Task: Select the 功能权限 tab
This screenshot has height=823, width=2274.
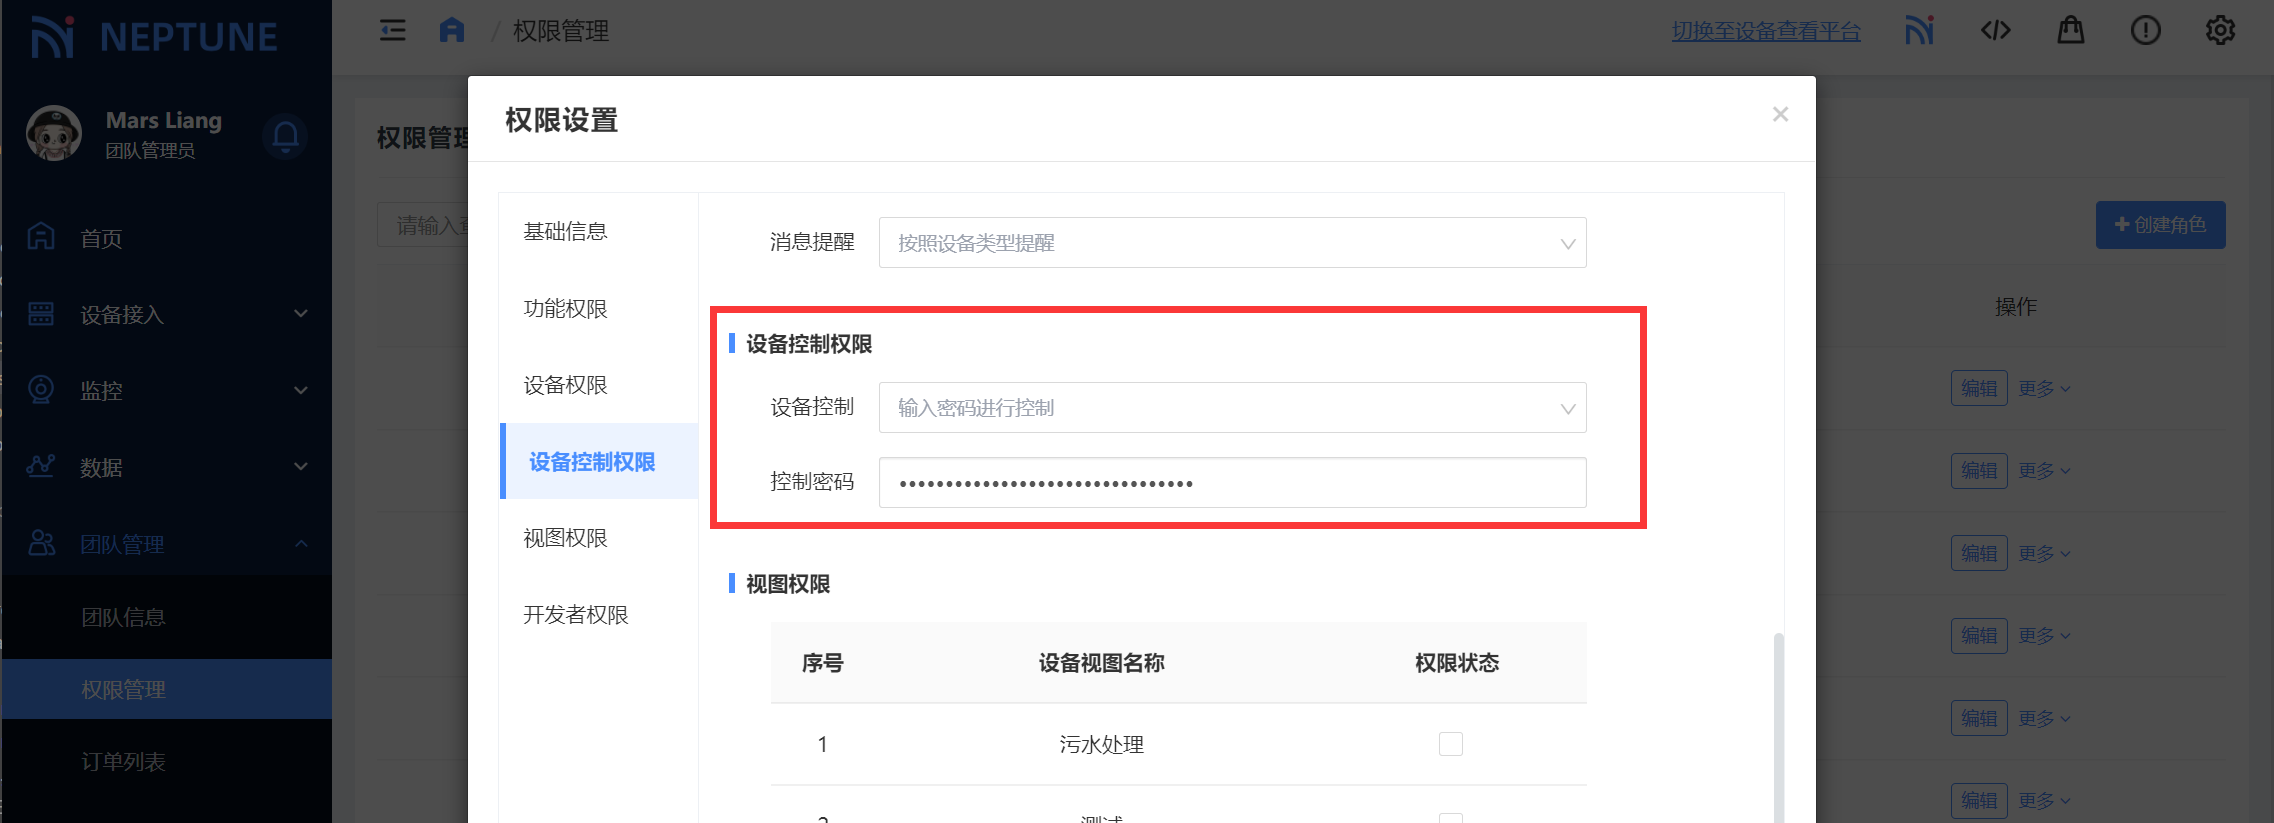Action: tap(566, 309)
